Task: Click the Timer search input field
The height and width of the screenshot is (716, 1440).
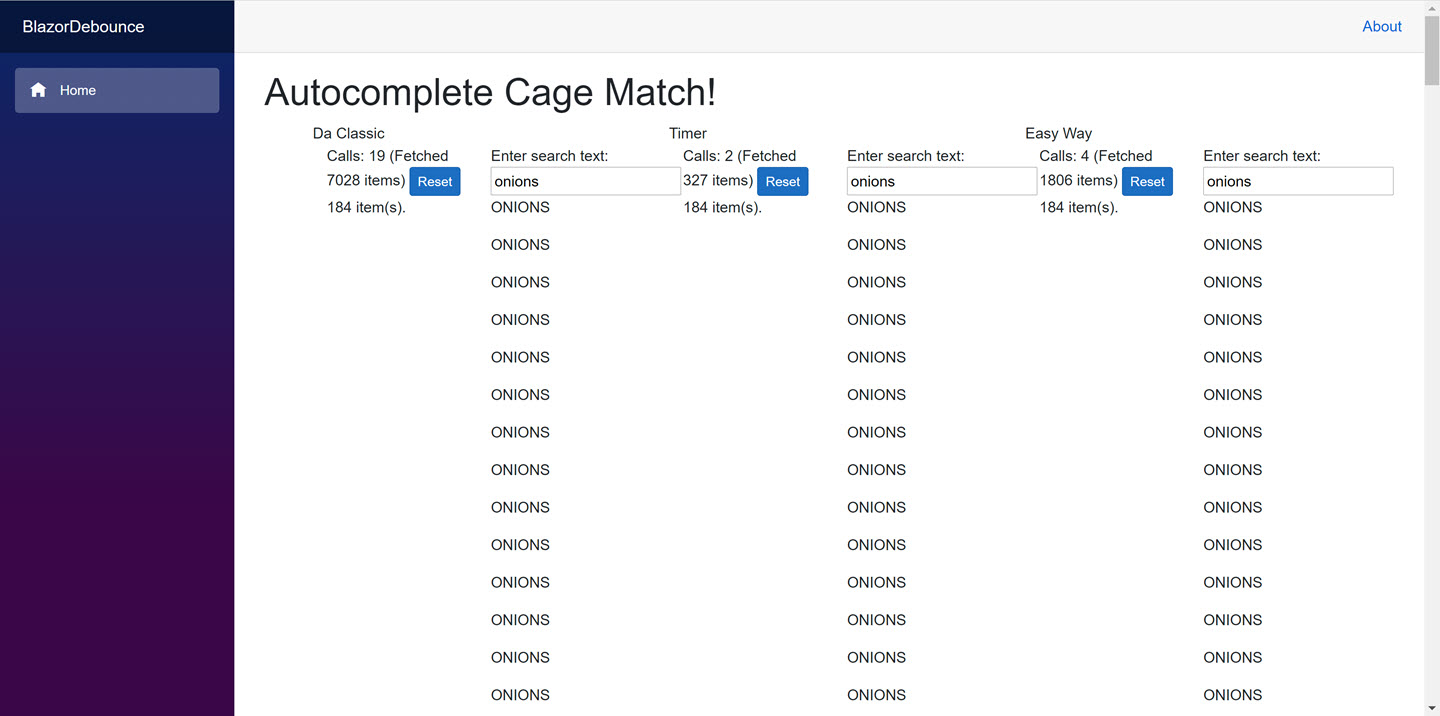Action: point(941,181)
